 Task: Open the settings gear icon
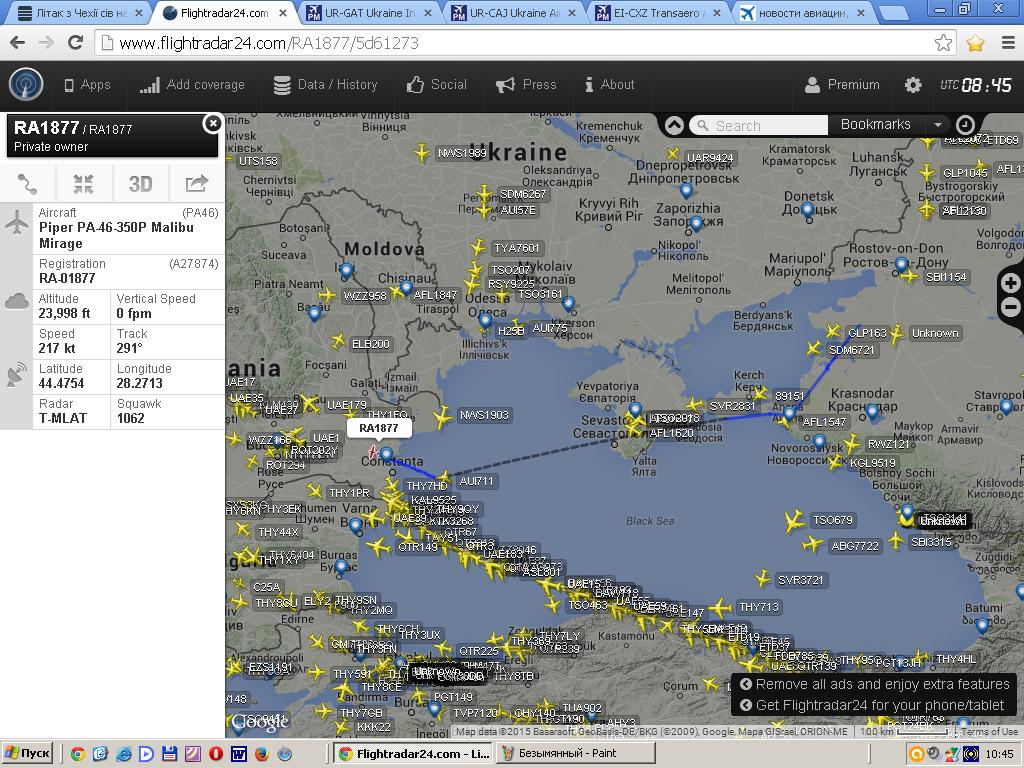click(x=913, y=85)
